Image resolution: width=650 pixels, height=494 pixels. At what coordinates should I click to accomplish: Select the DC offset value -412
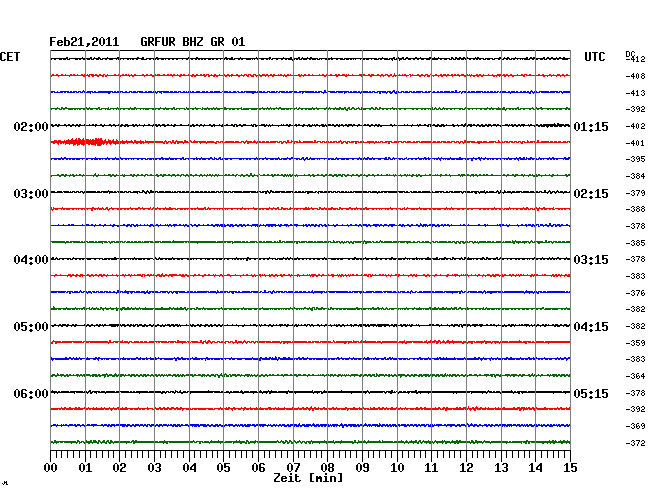click(635, 59)
